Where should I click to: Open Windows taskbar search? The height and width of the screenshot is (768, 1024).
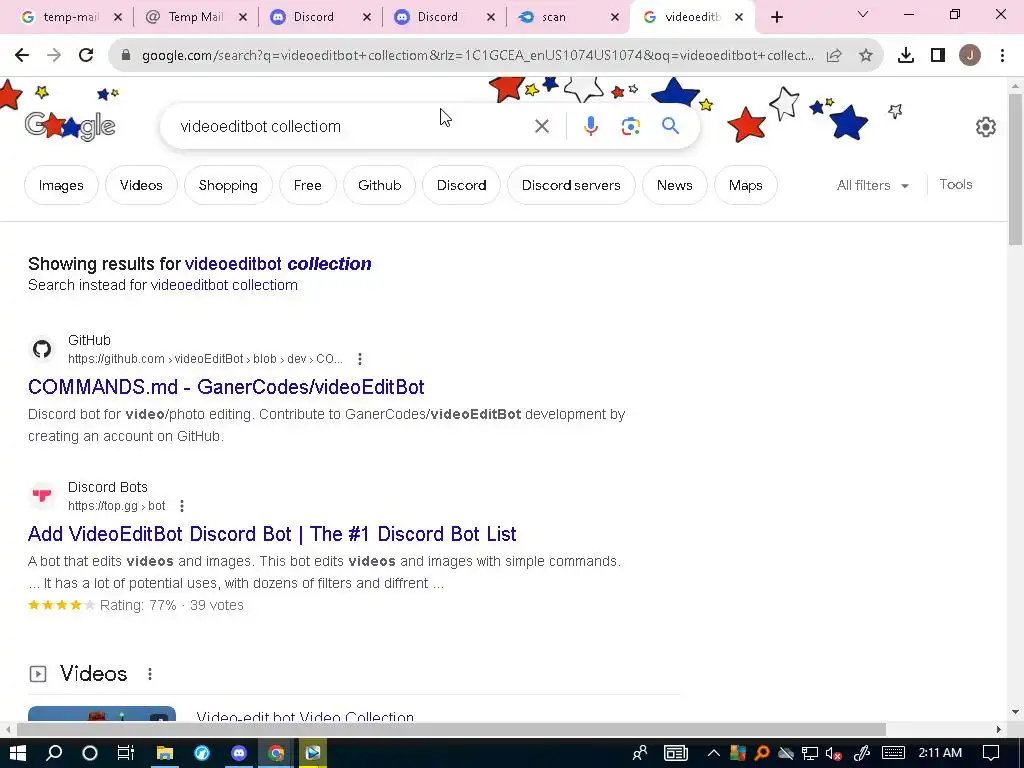point(54,753)
